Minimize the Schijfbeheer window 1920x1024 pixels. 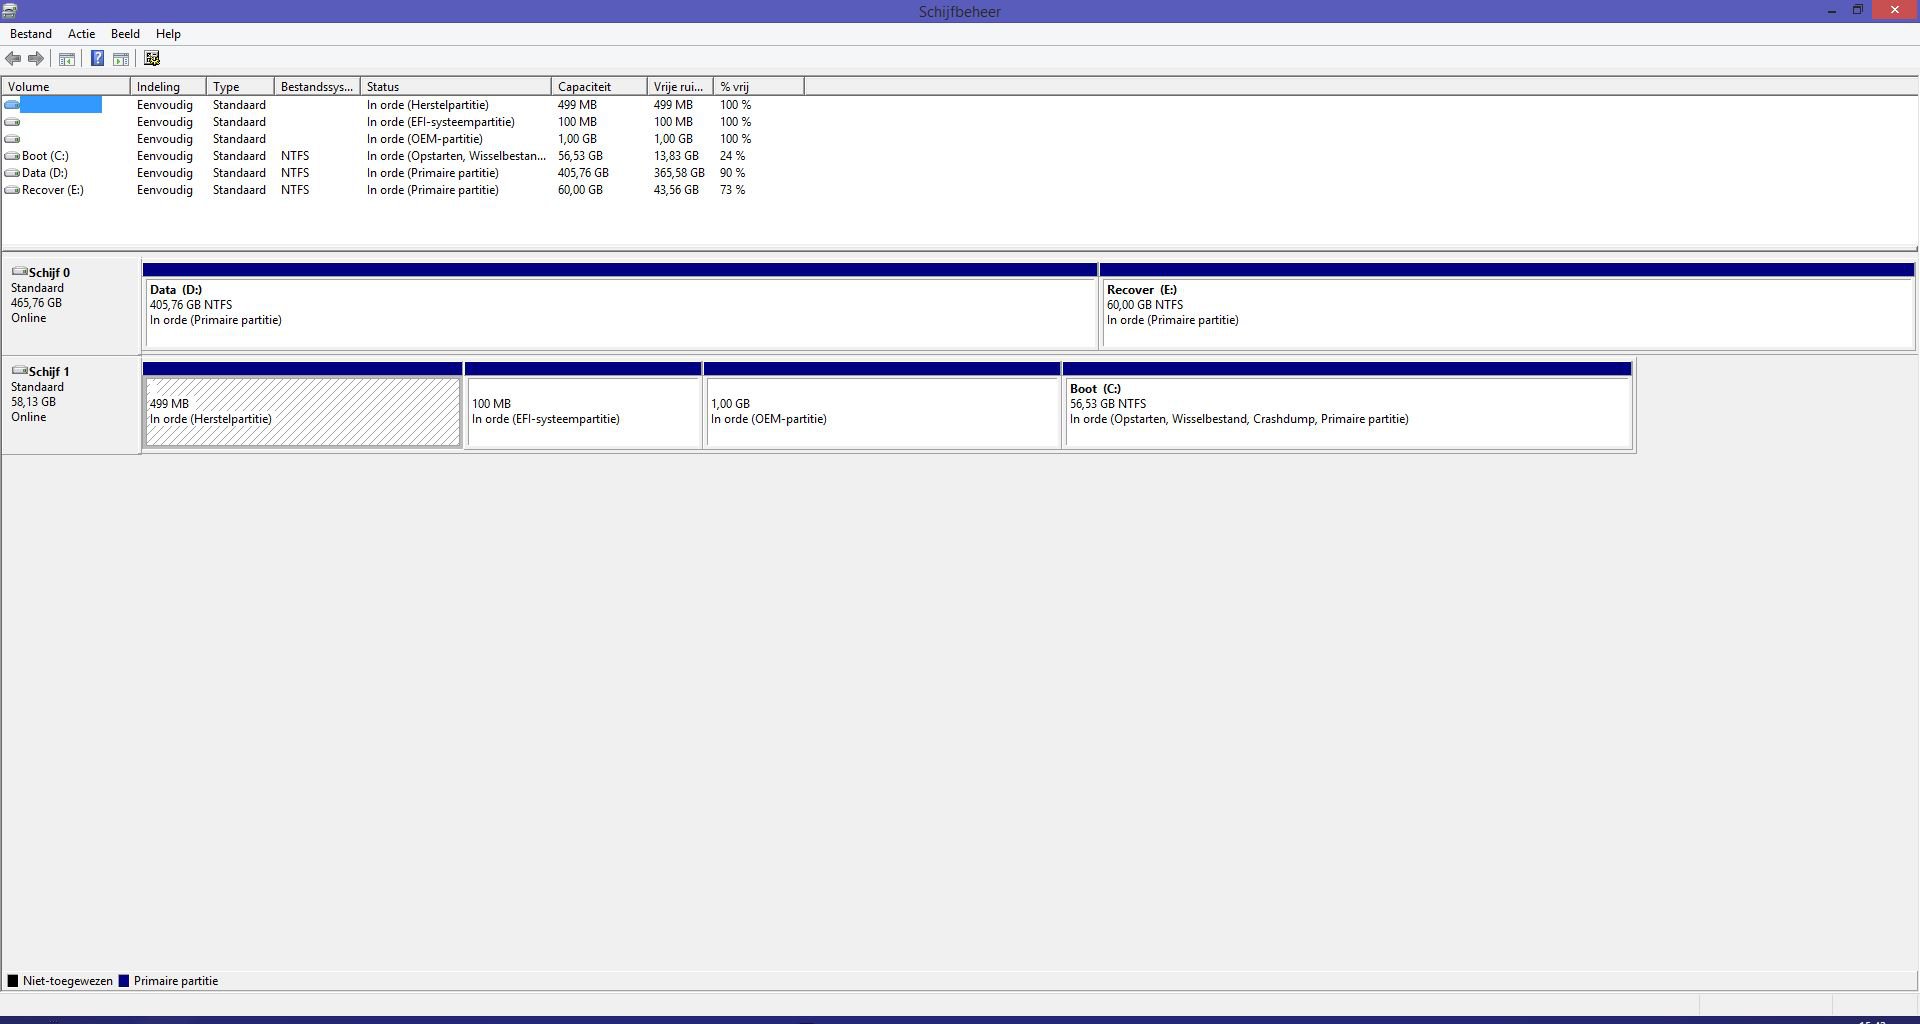click(1832, 11)
